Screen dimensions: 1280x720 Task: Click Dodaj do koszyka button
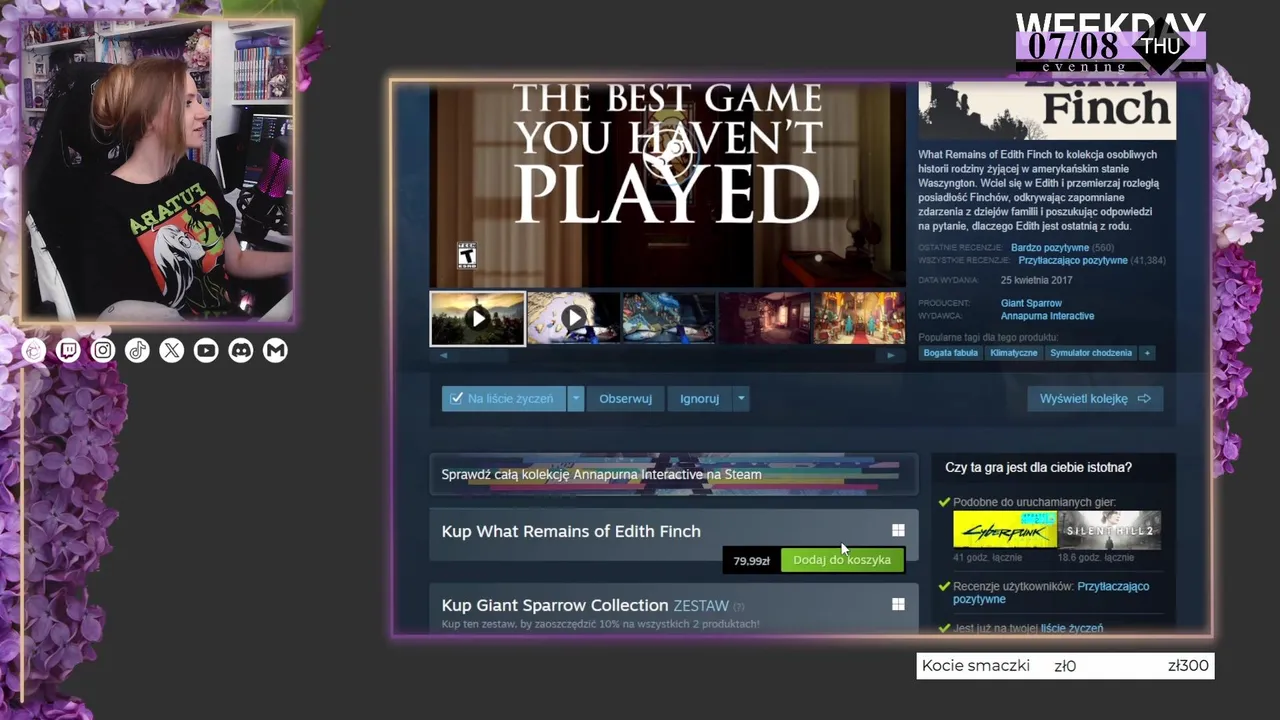point(842,560)
